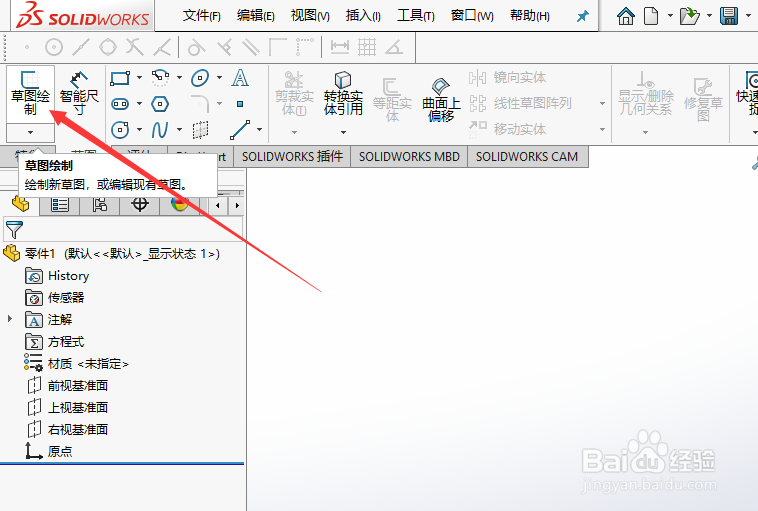Open the DimXpertManager tab
Viewport: 758px width, 511px height.
click(x=140, y=205)
